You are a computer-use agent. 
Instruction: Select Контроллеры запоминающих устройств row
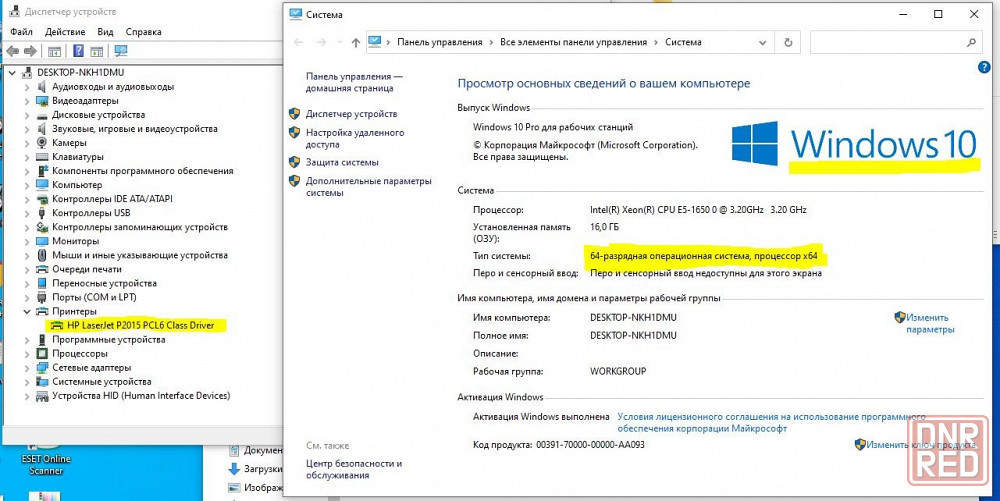point(140,227)
